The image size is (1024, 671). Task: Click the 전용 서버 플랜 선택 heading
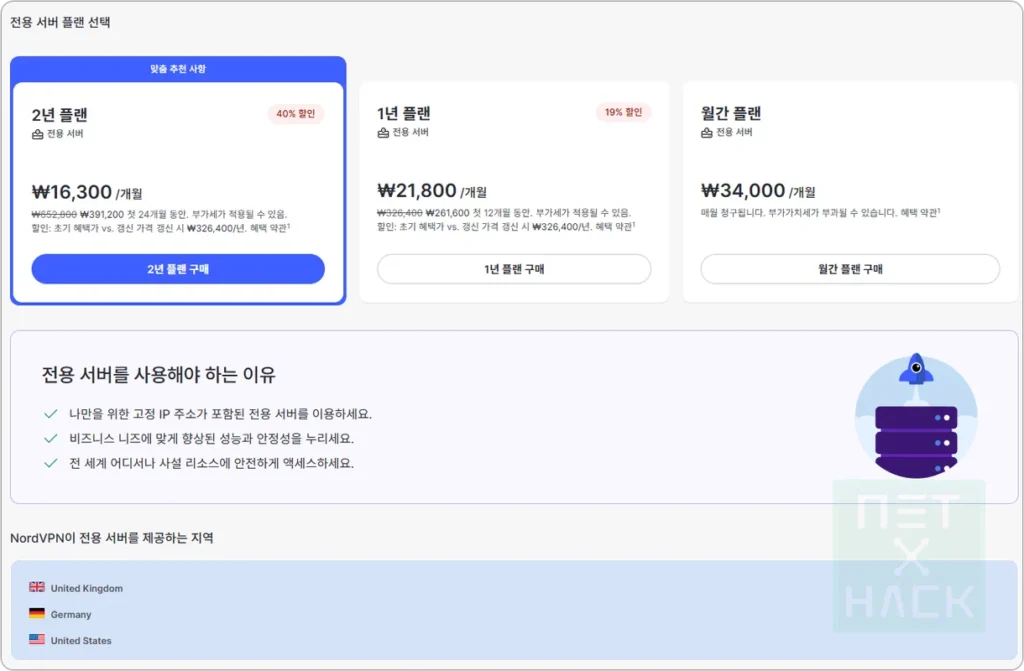60,22
